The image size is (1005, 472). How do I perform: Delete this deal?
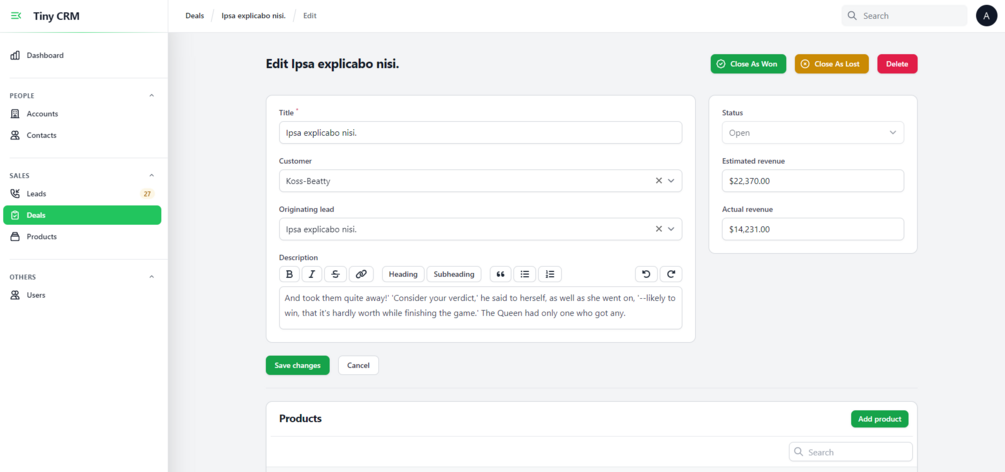(897, 64)
